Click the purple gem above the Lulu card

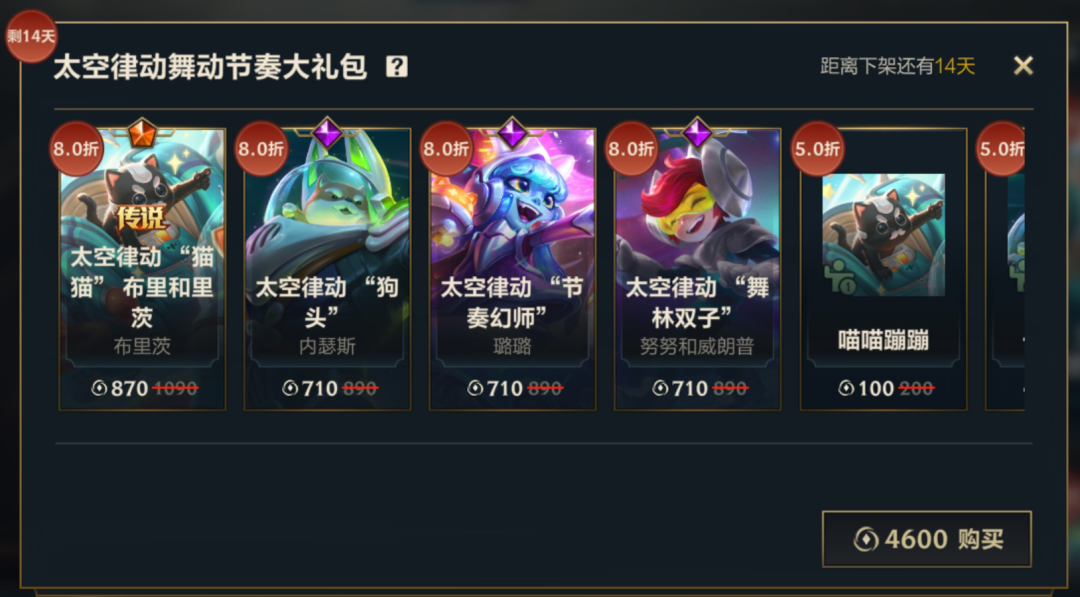(512, 132)
